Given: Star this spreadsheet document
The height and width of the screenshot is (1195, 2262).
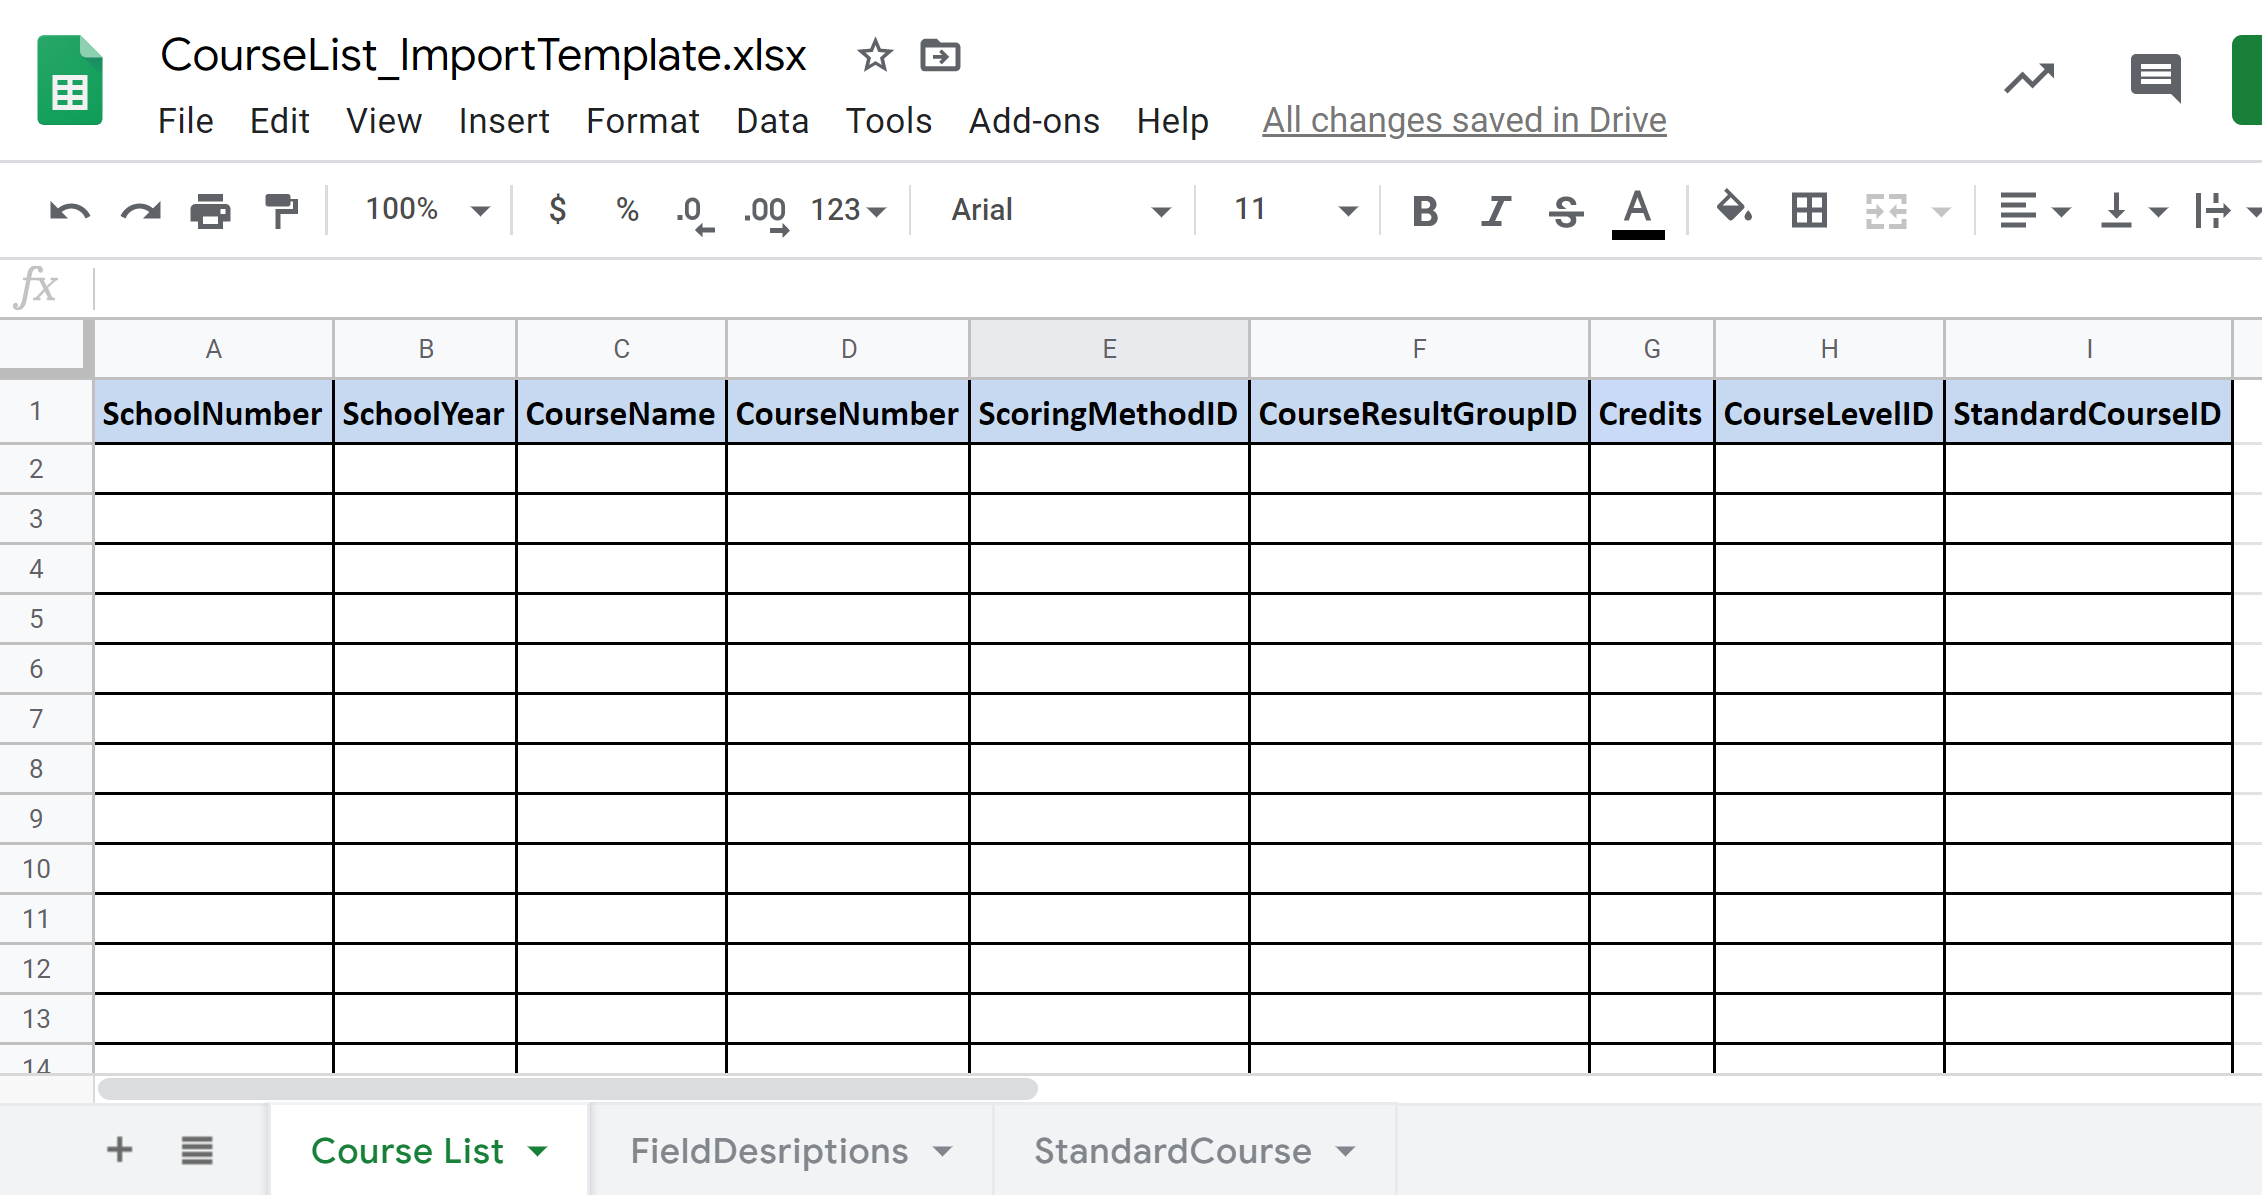Looking at the screenshot, I should point(875,56).
